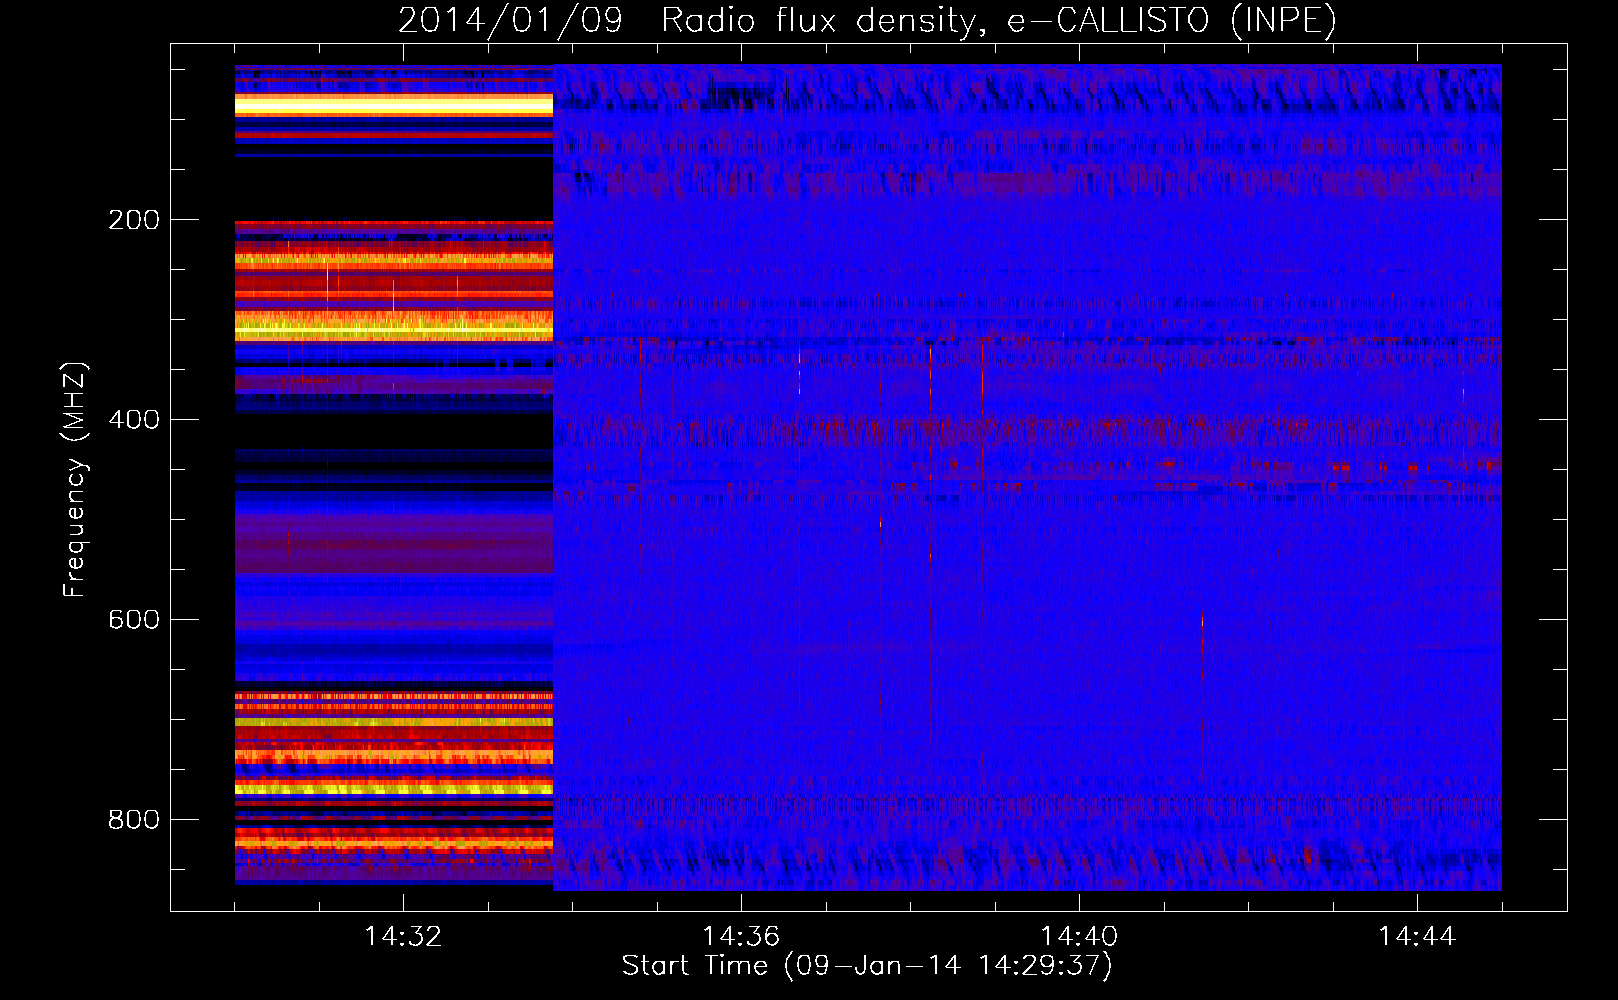
Task: Select the 200 MHz frequency tick label
Action: [134, 220]
